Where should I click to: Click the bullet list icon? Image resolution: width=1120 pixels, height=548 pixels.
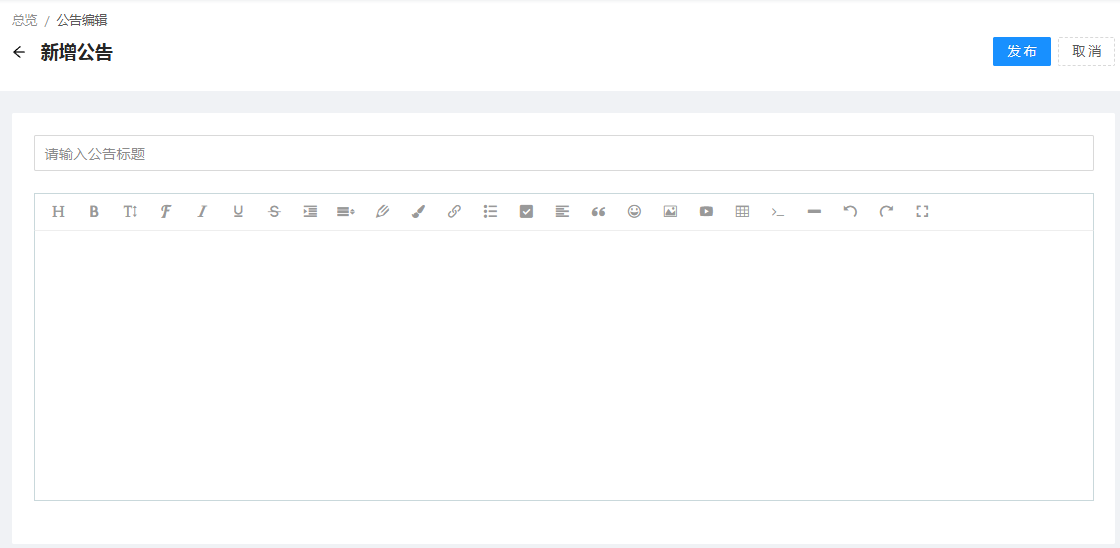(x=490, y=212)
